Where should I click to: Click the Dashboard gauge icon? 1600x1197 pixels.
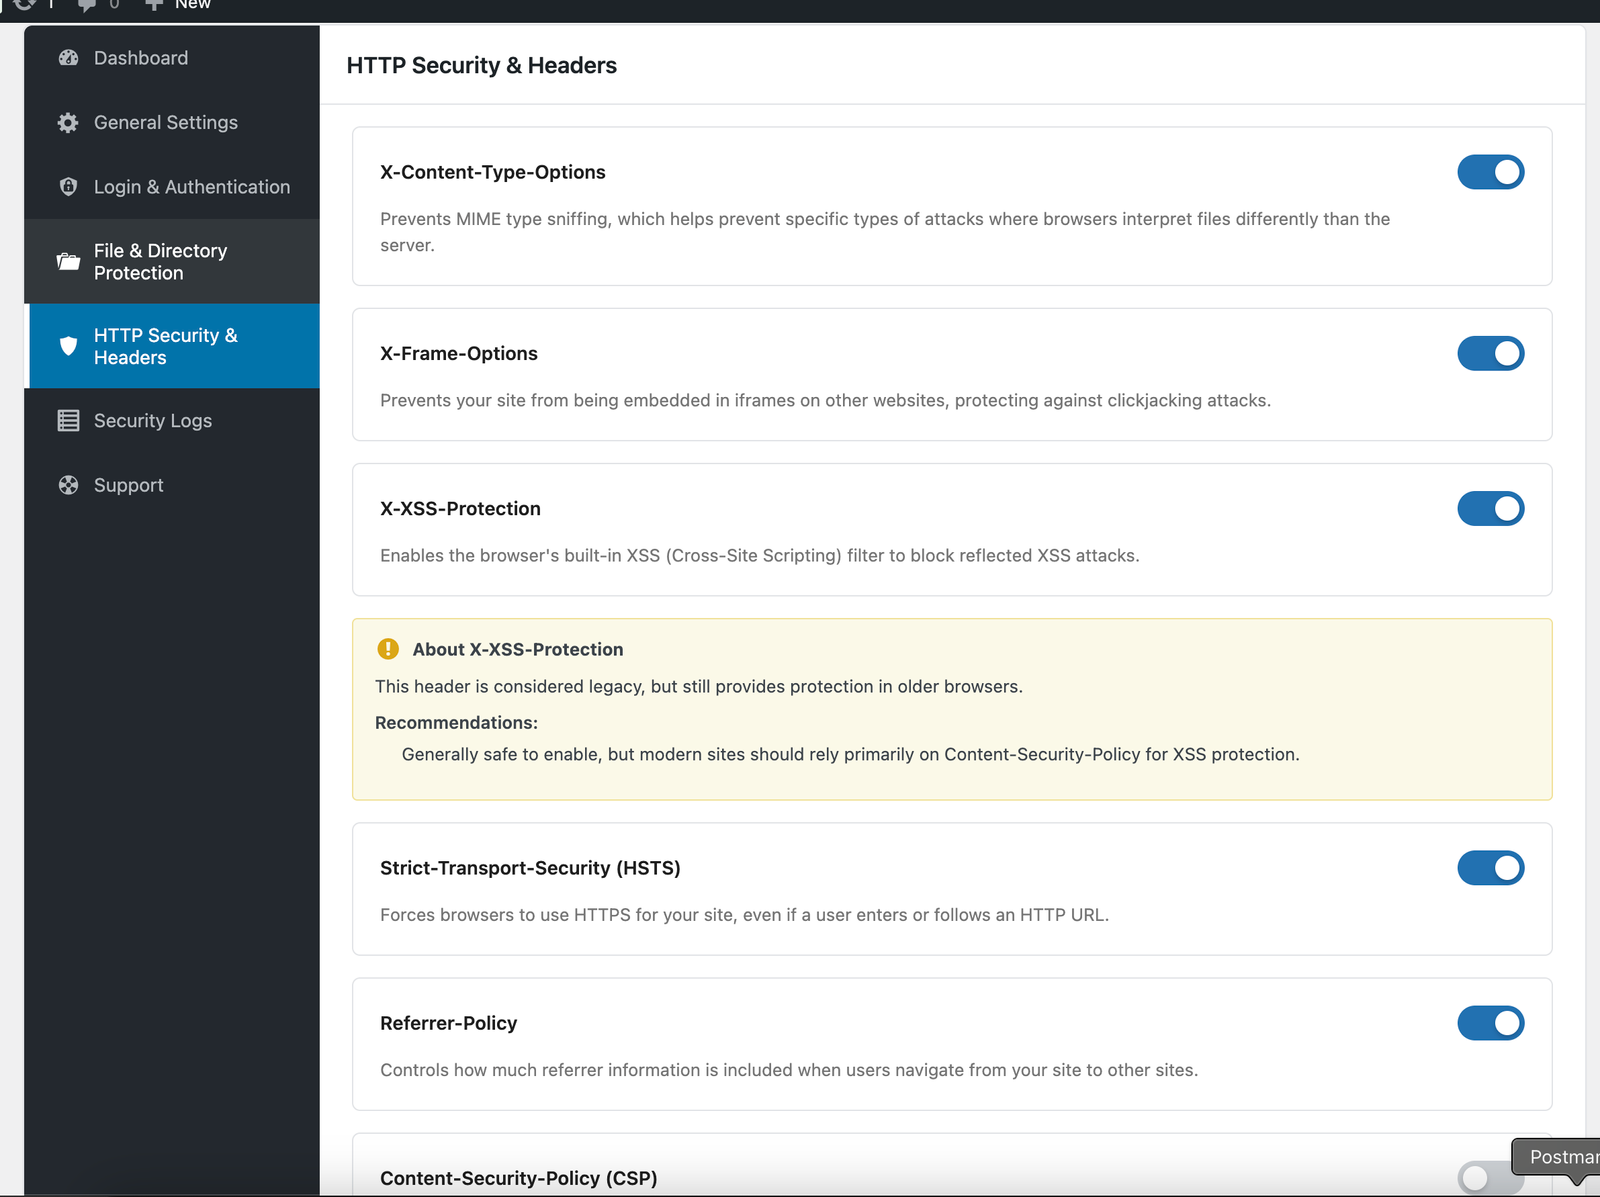[x=68, y=58]
